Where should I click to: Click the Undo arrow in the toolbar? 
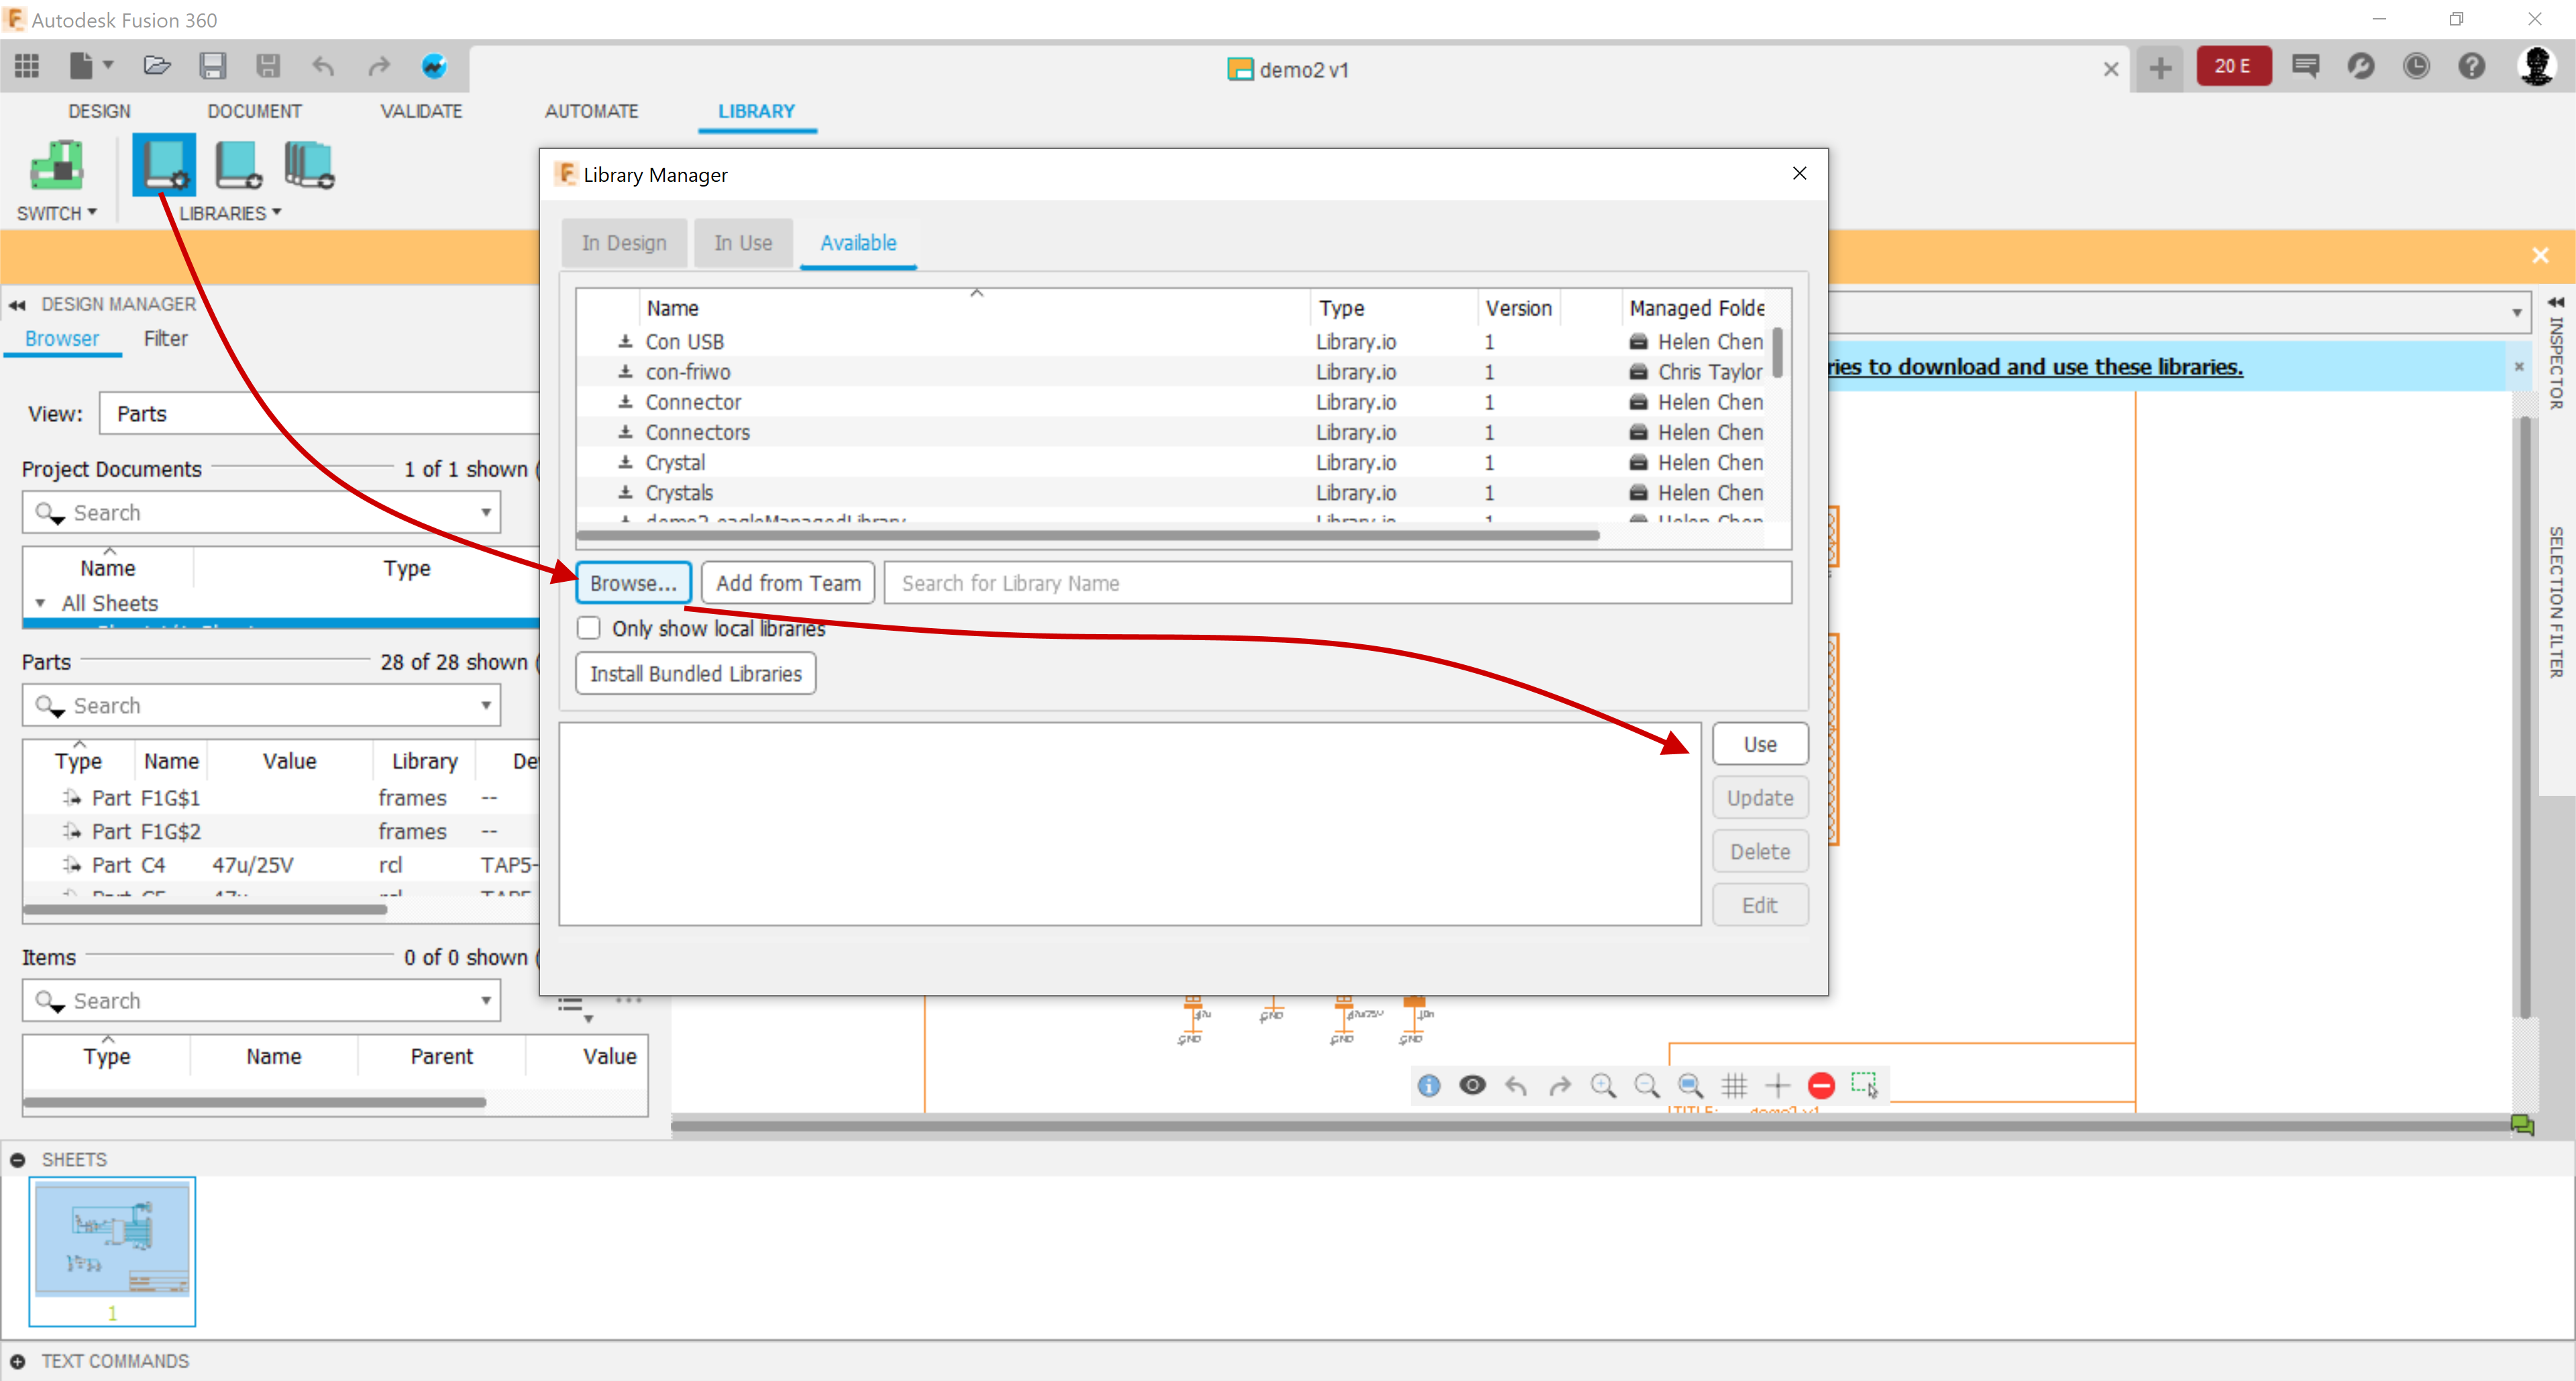pyautogui.click(x=323, y=66)
